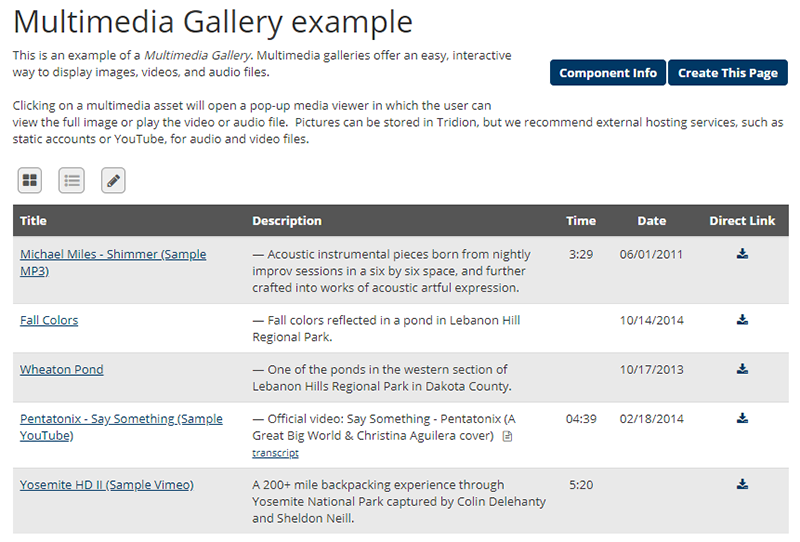Sort by the Date column header
800x542 pixels.
pos(651,221)
